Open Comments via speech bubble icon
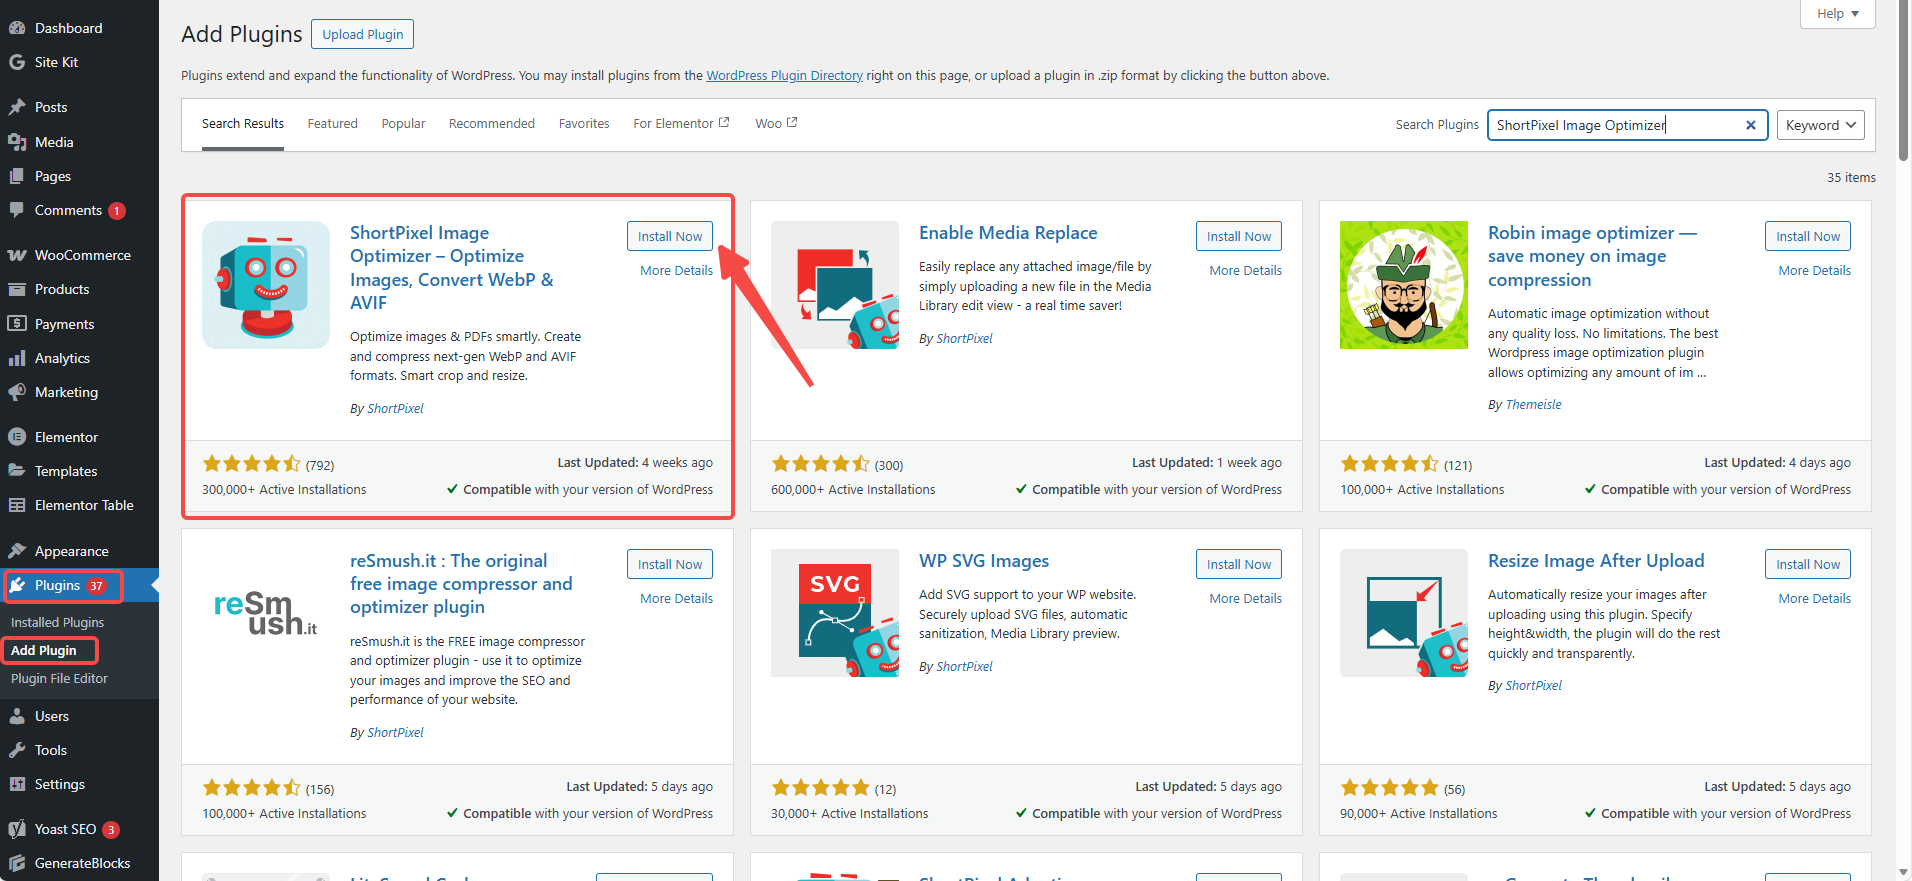Viewport: 1912px width, 881px height. pyautogui.click(x=17, y=210)
